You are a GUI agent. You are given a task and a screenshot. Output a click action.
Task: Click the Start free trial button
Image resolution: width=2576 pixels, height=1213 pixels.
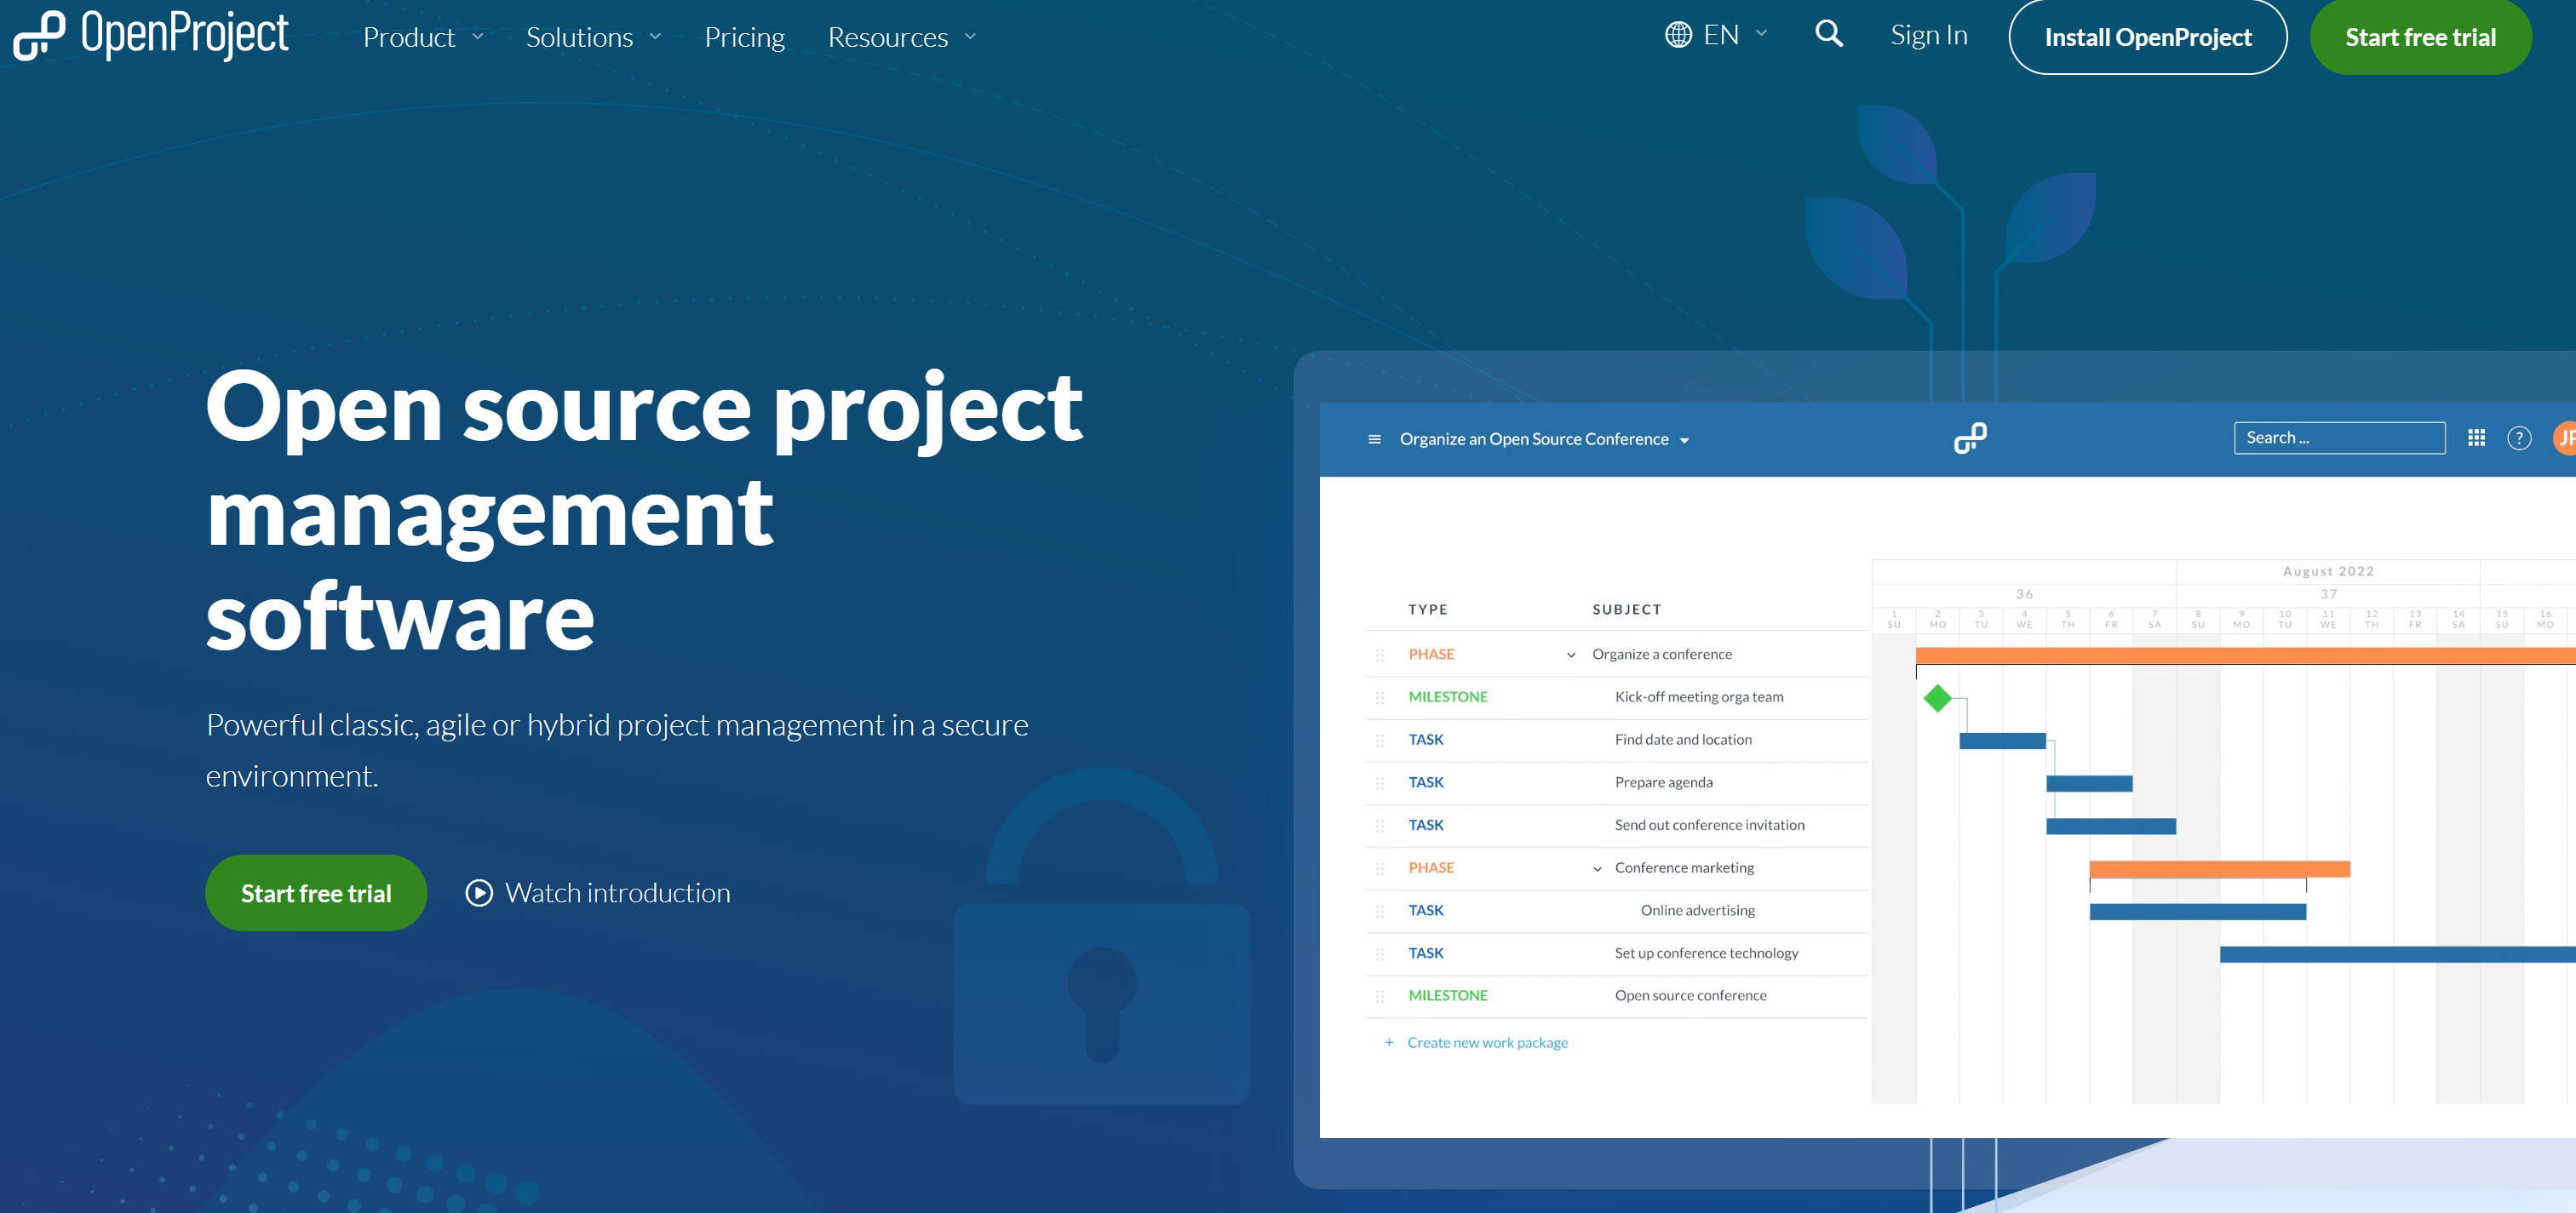pyautogui.click(x=2422, y=36)
